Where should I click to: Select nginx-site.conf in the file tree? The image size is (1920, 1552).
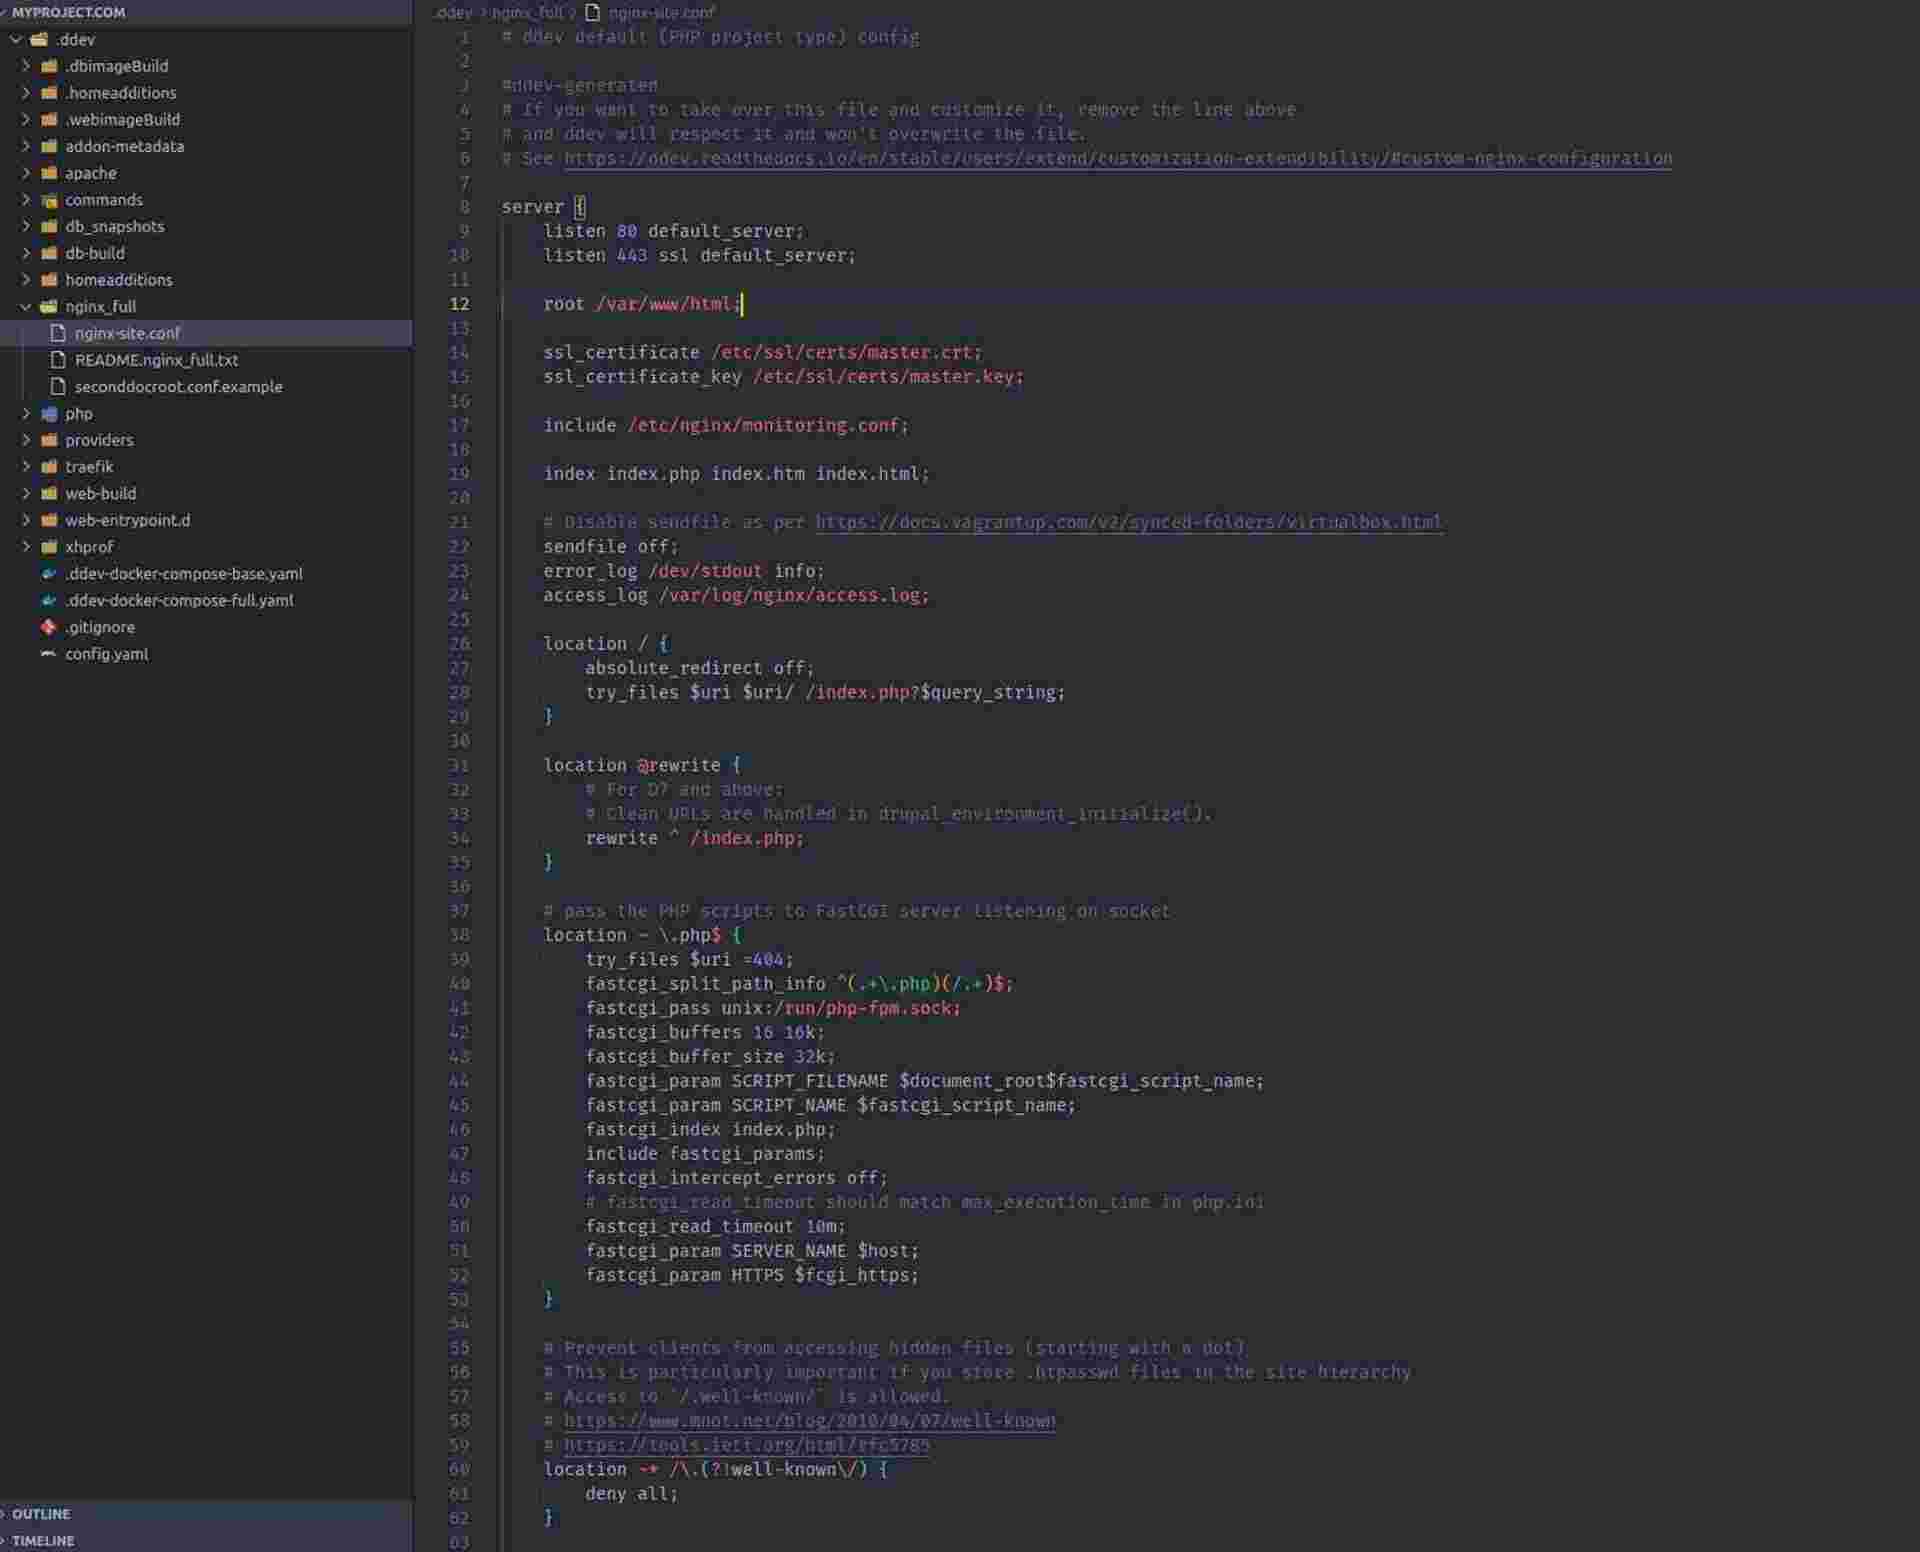[x=206, y=333]
